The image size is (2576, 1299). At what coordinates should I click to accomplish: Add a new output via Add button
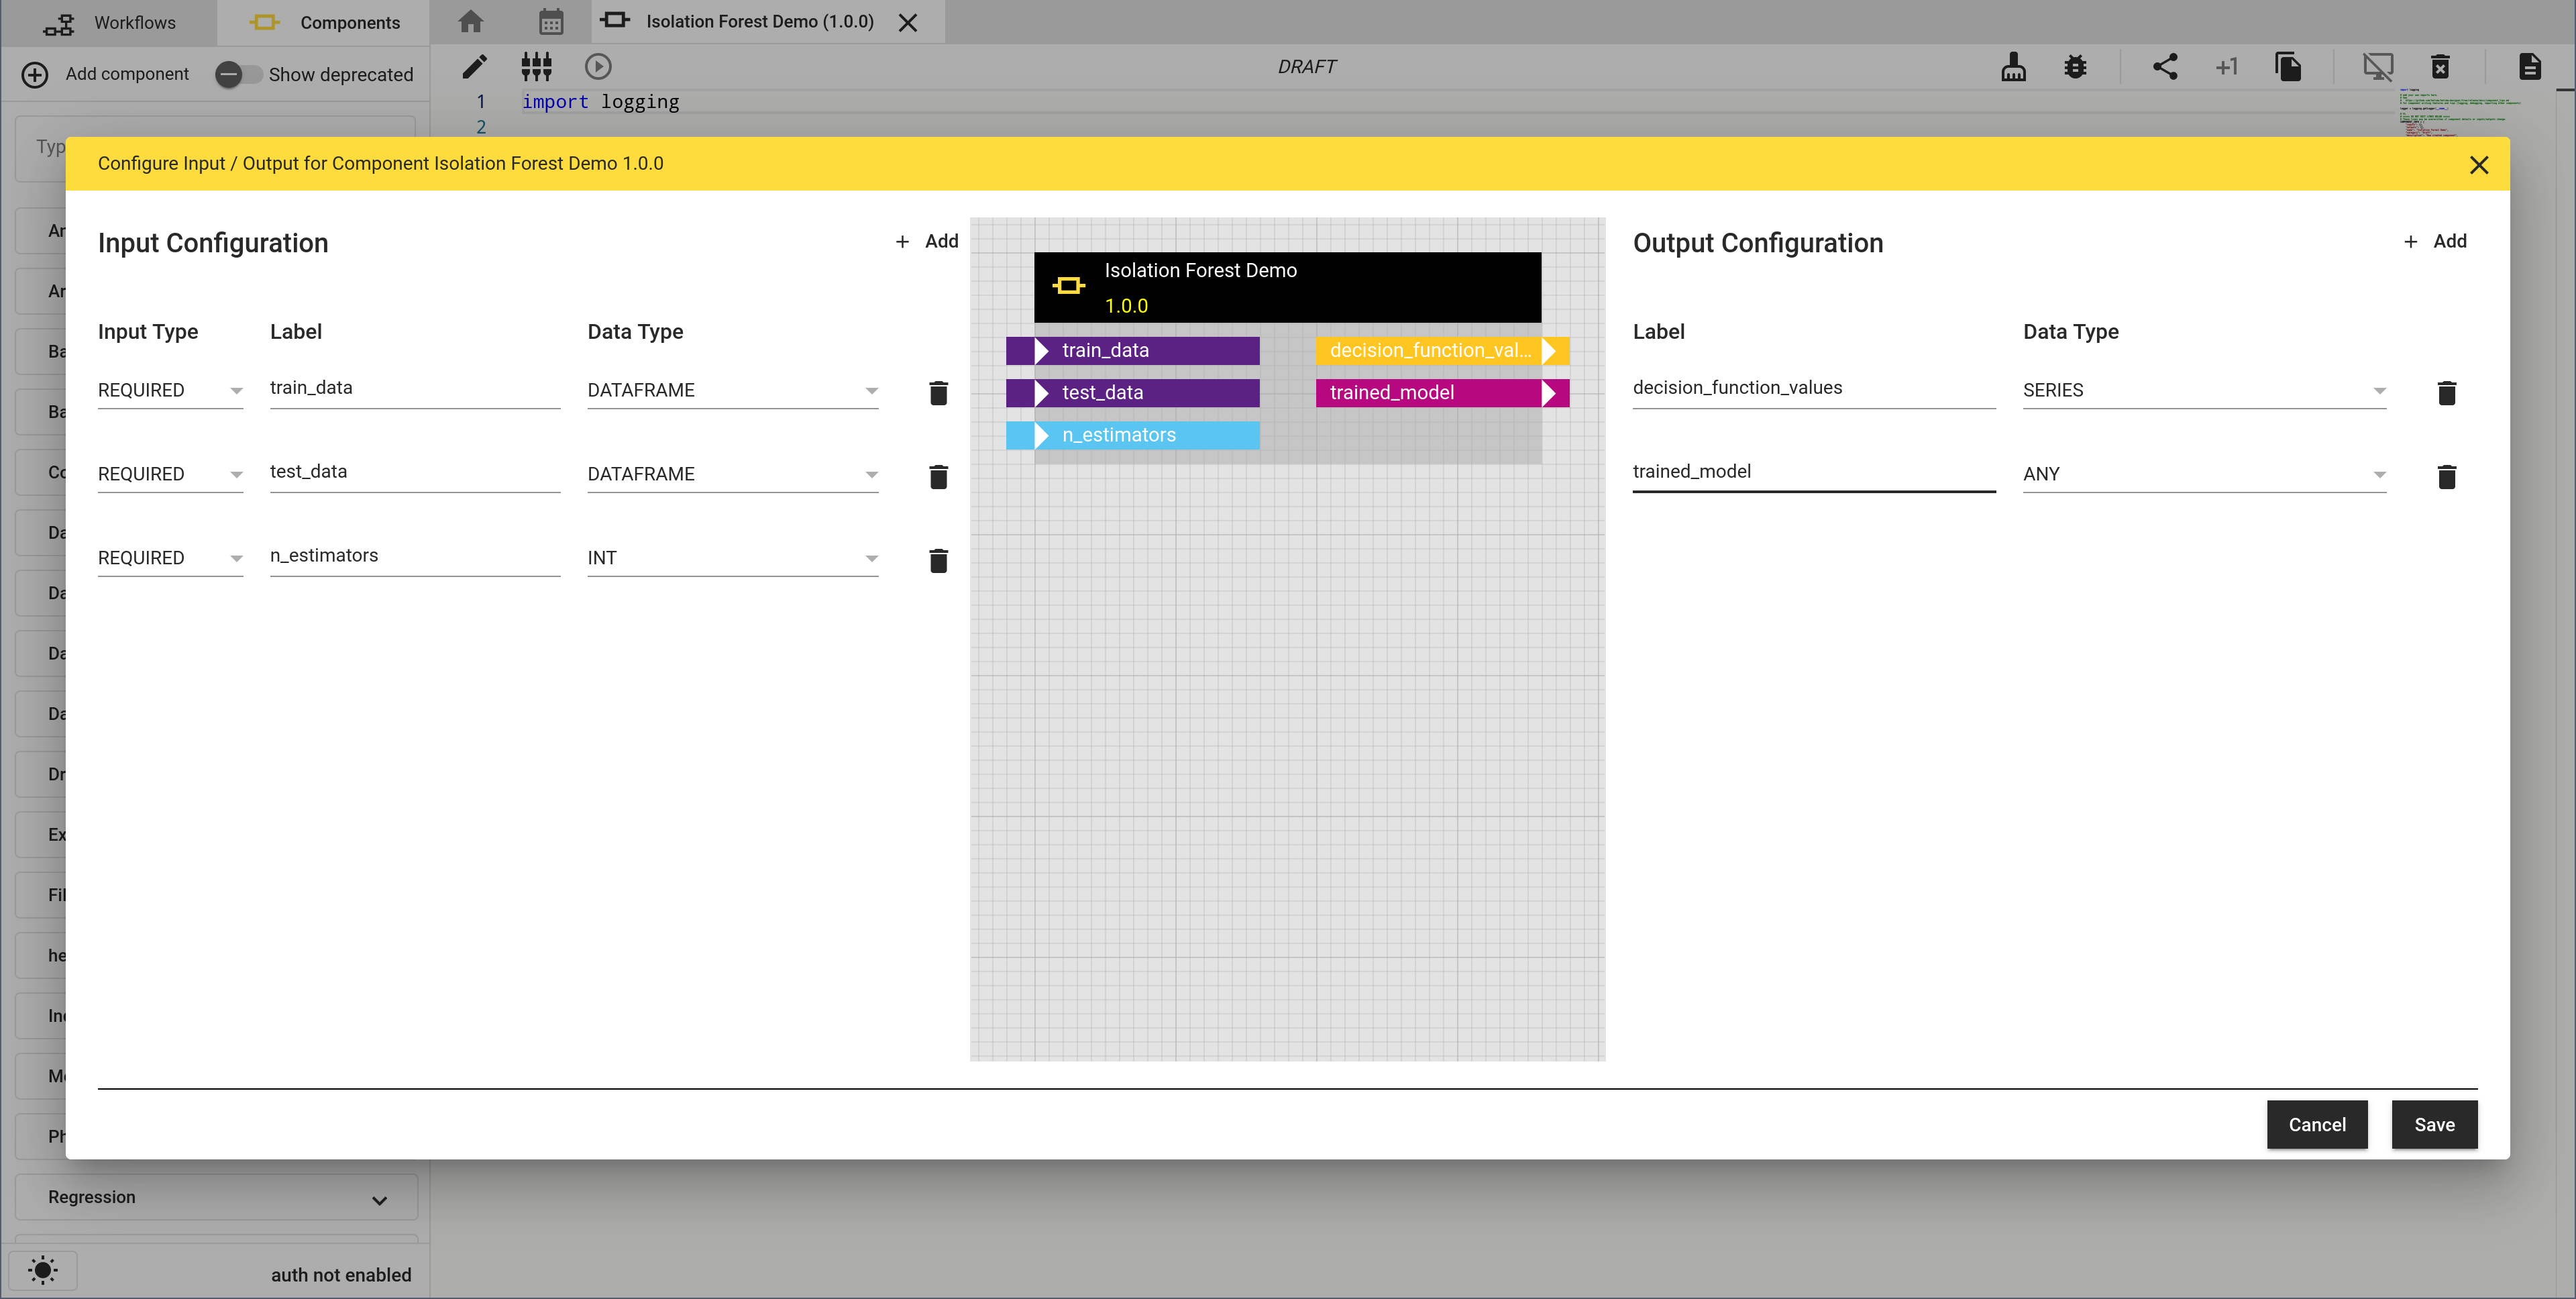click(2435, 241)
